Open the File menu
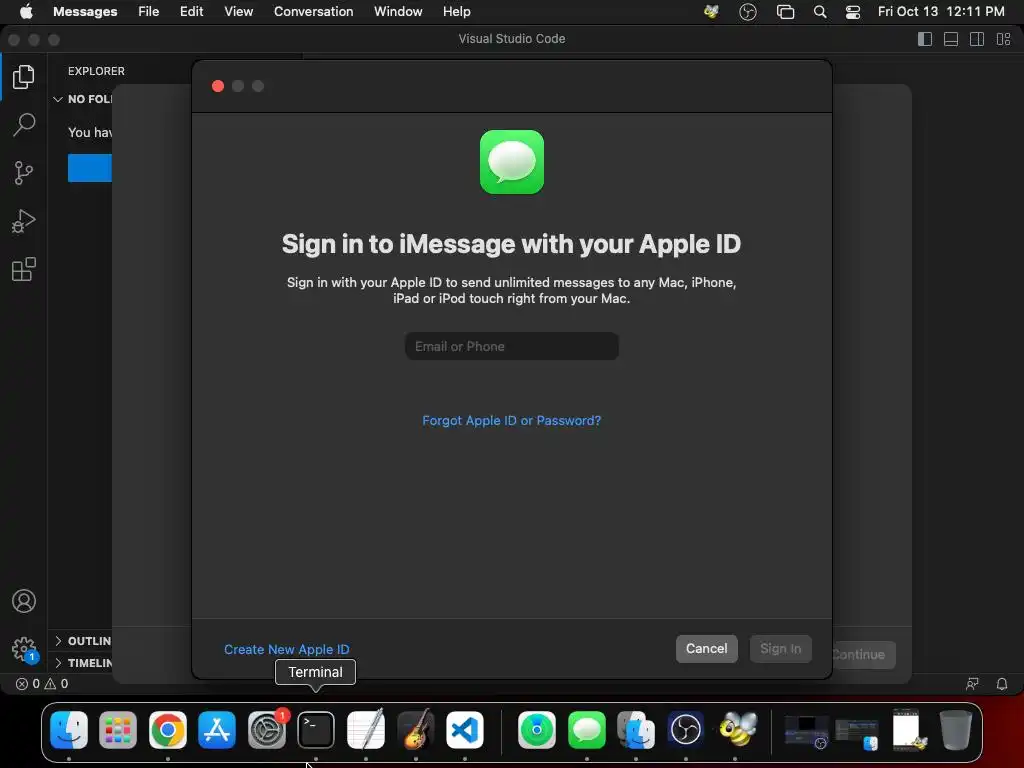The image size is (1024, 768). tap(149, 12)
